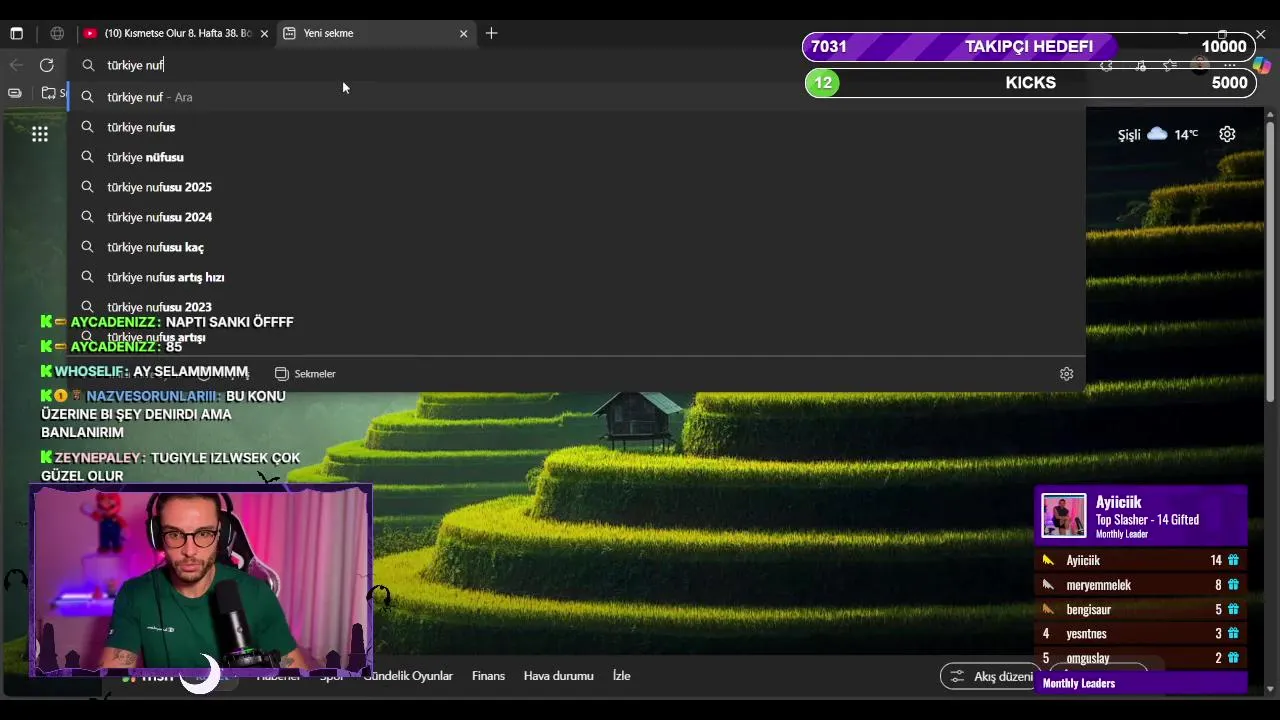The image size is (1280, 720).
Task: Click the Sekmeler button under the suggestions
Action: (305, 373)
